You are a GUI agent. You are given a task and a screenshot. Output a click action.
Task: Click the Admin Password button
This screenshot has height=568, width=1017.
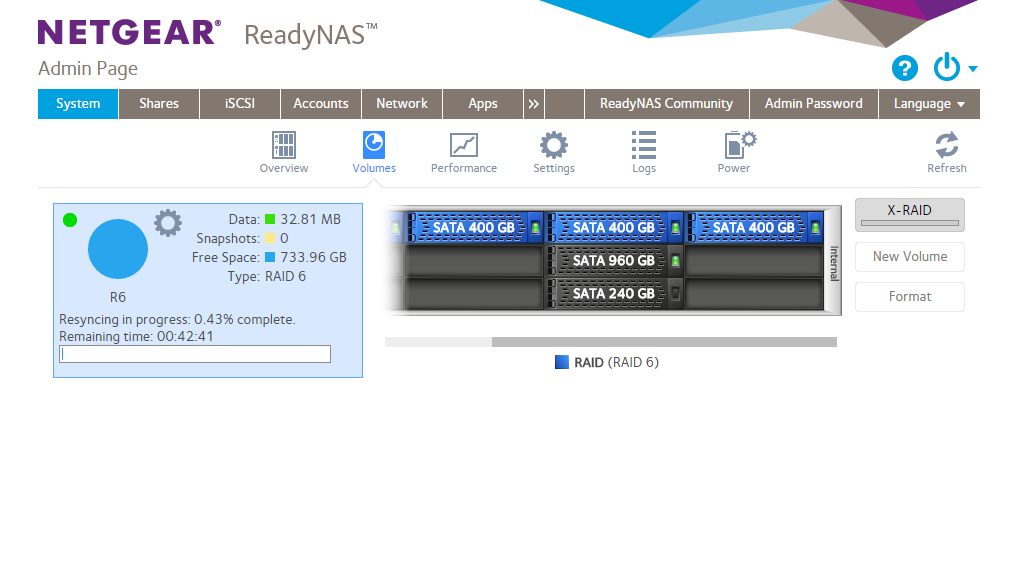pos(813,104)
